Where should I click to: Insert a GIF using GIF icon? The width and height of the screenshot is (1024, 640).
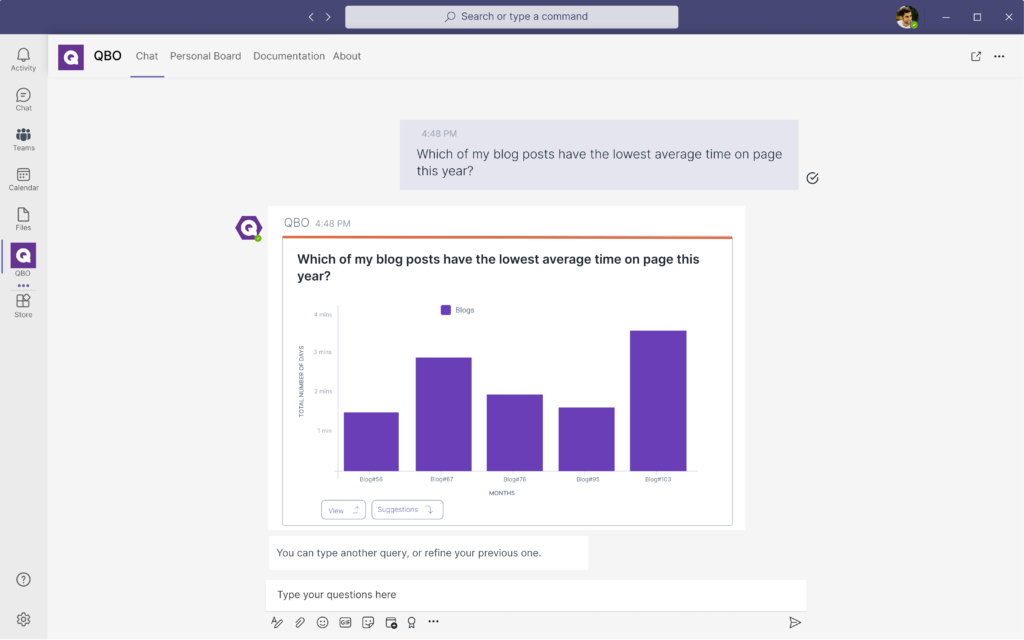coord(345,622)
